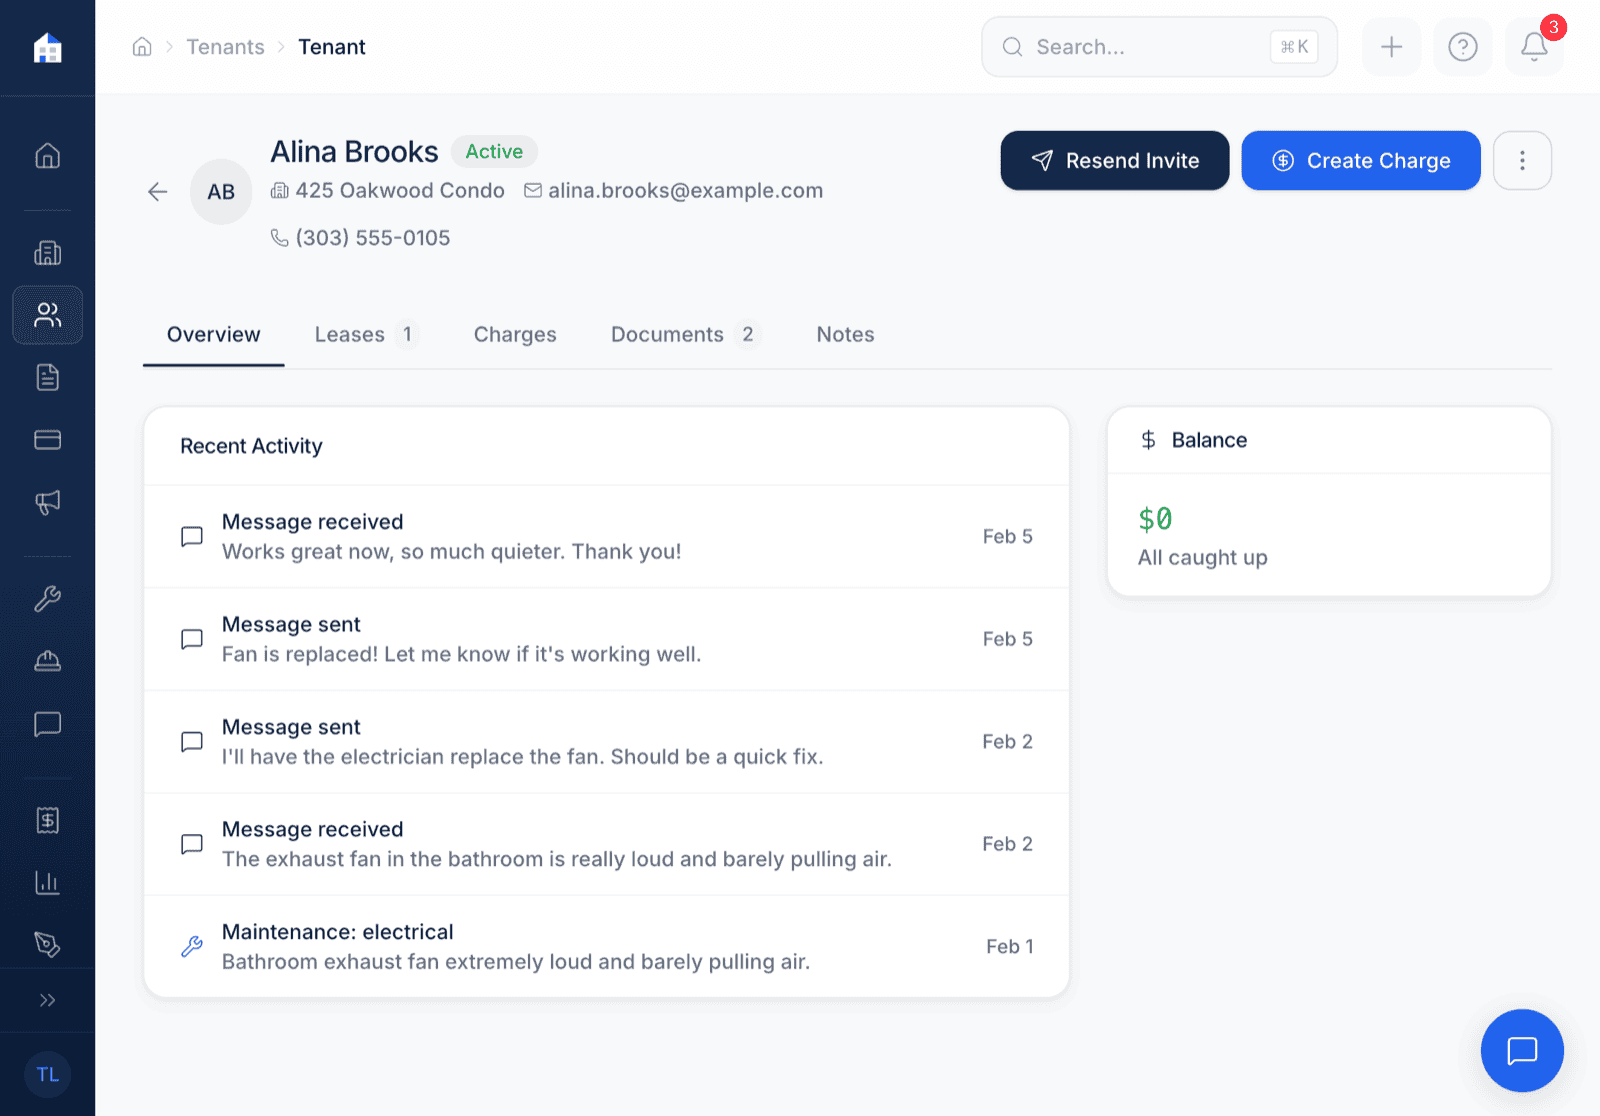Screen dimensions: 1600x1116
Task: Select the Announcements megaphone icon
Action: tap(47, 502)
